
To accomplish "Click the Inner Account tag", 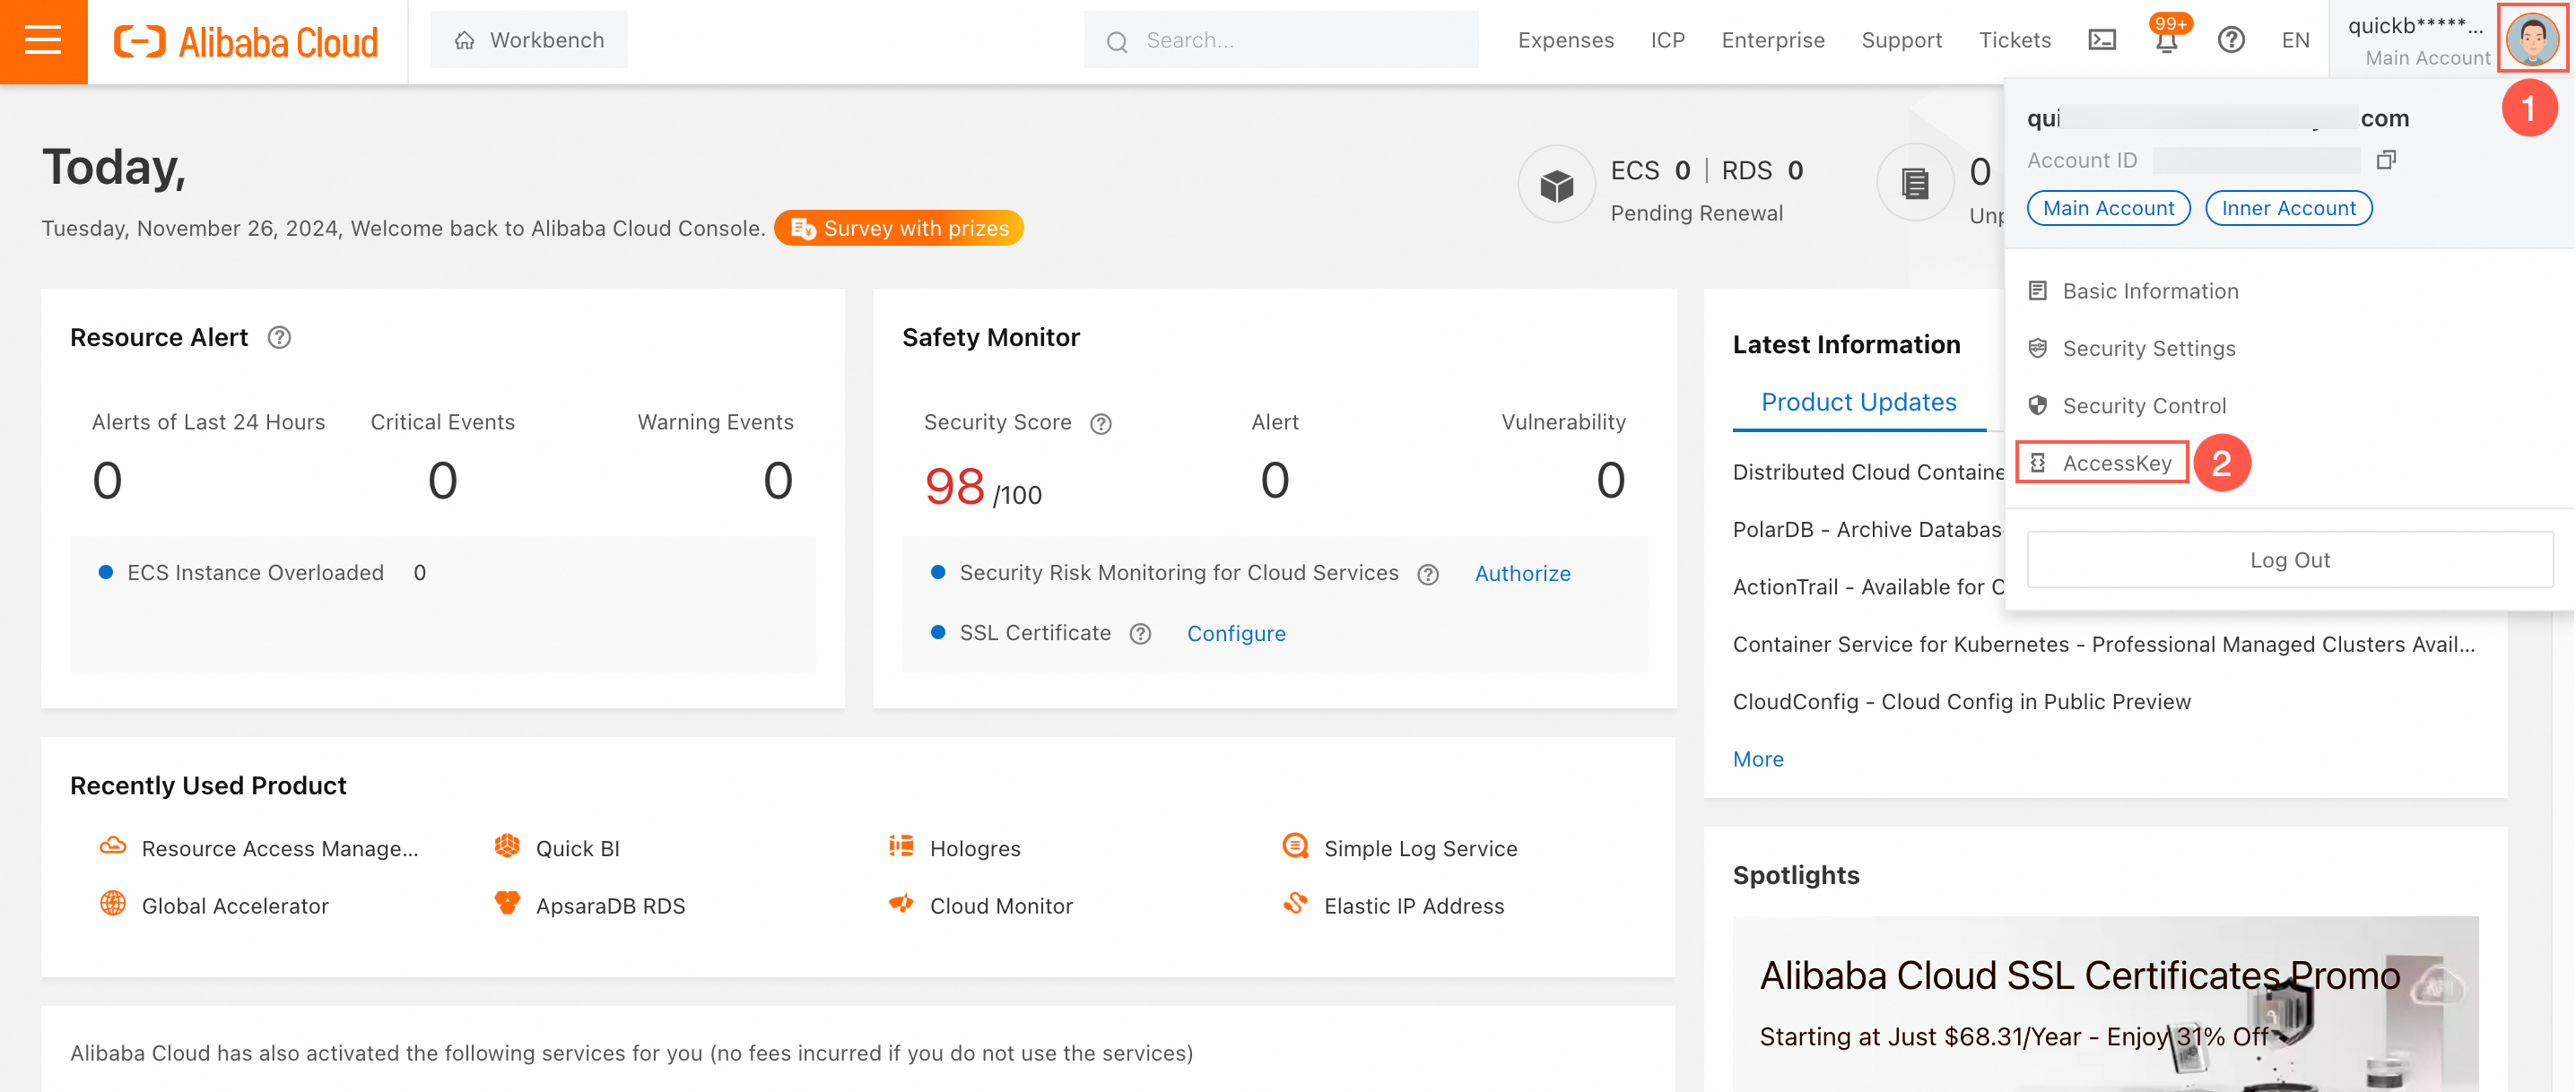I will click(2288, 208).
